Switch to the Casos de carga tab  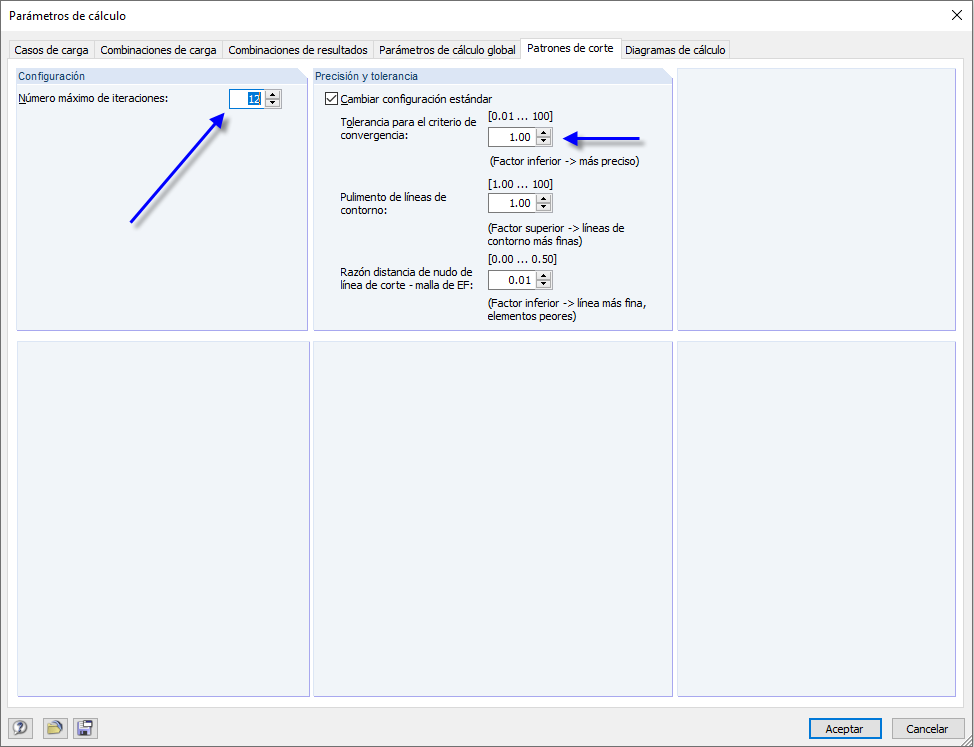[52, 50]
